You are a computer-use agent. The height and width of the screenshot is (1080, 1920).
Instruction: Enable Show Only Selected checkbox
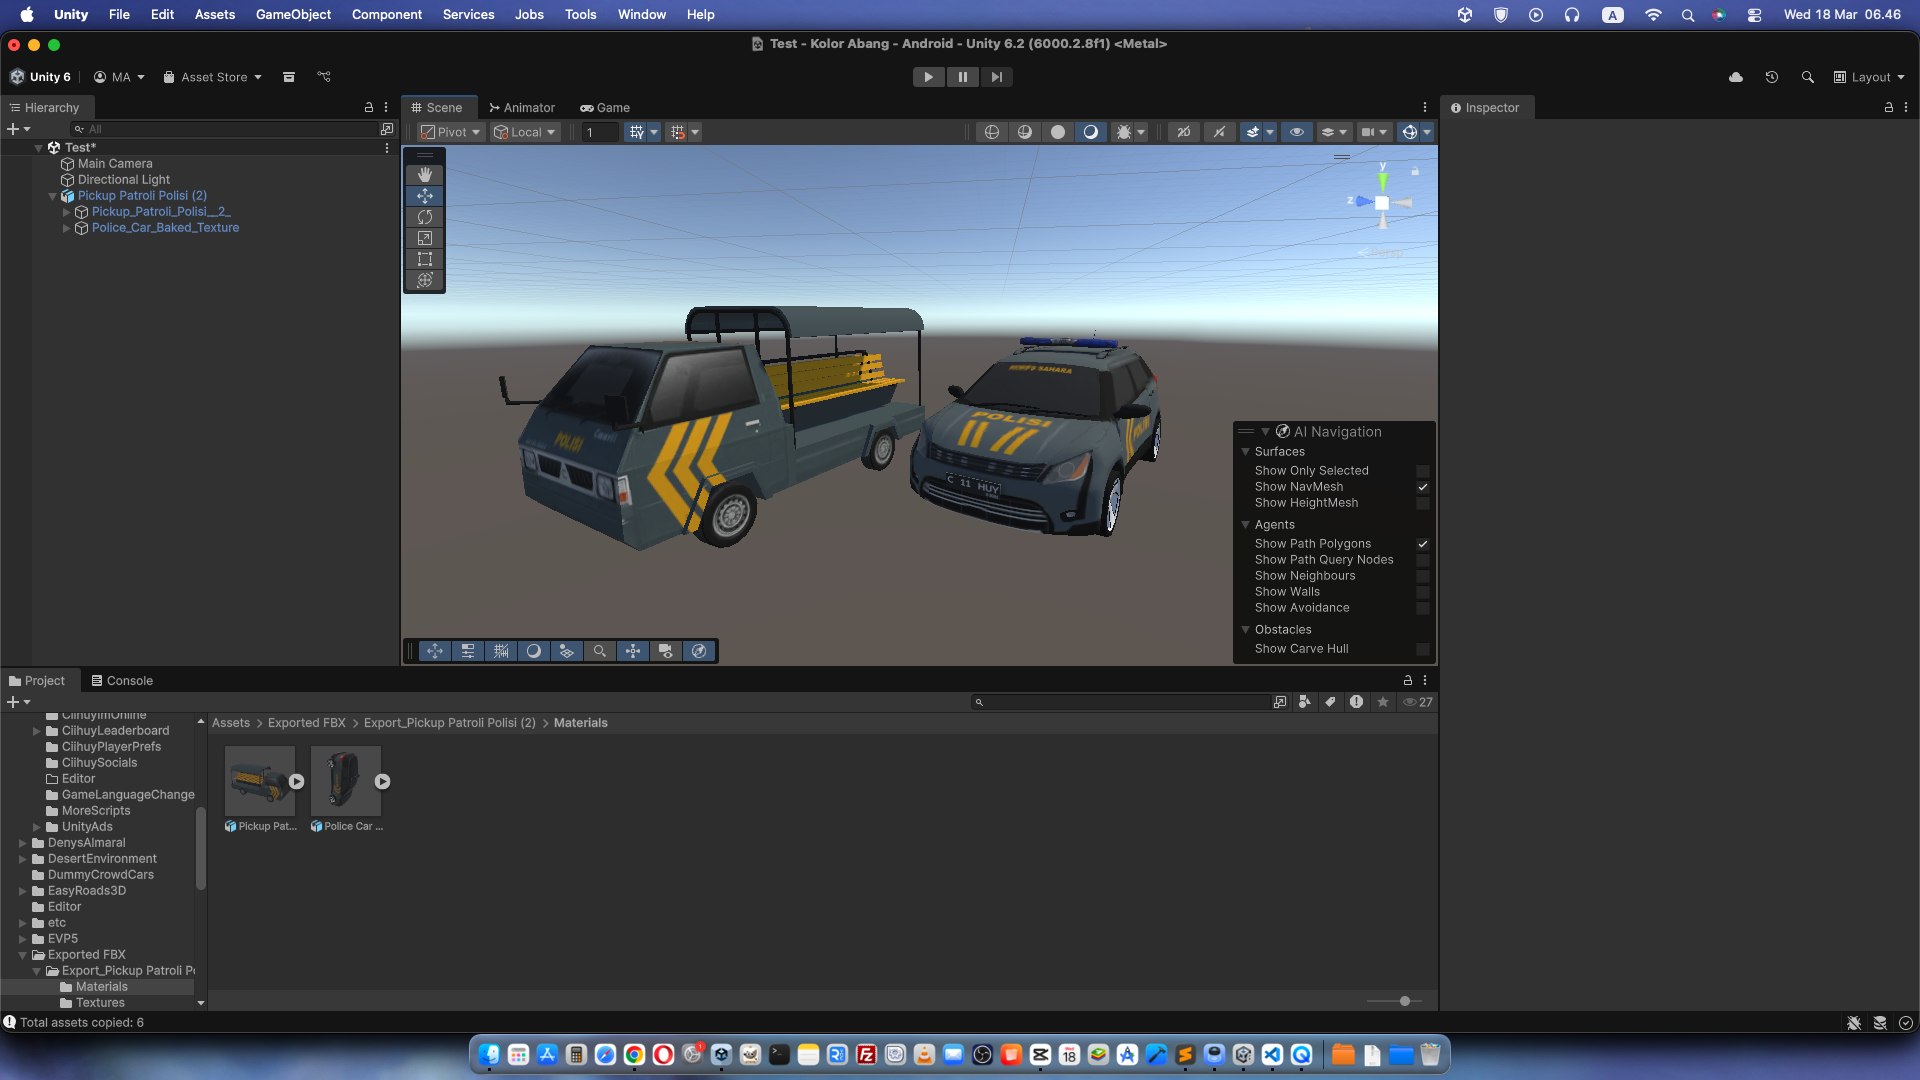[x=1422, y=471]
